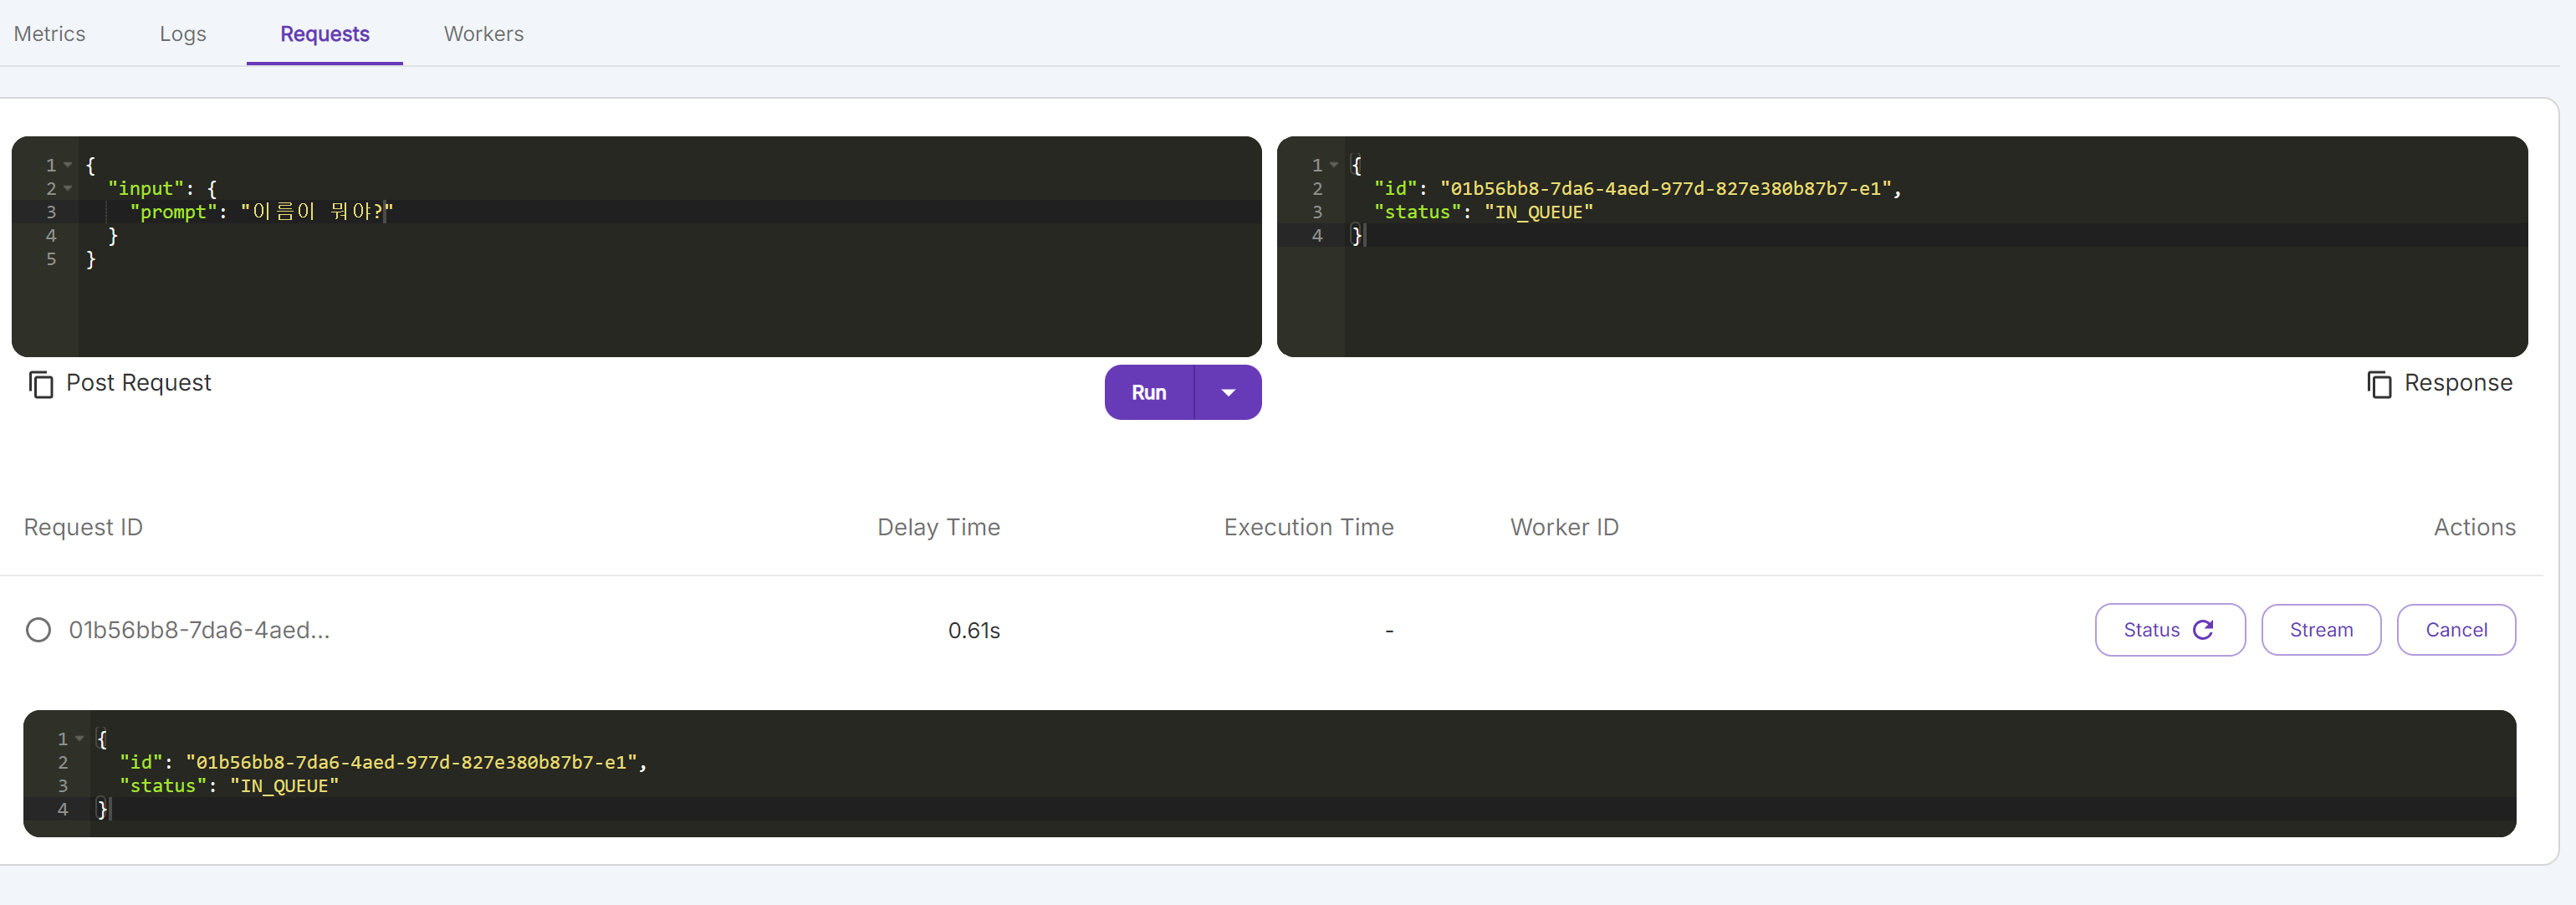Cancel the queued request

2455,630
